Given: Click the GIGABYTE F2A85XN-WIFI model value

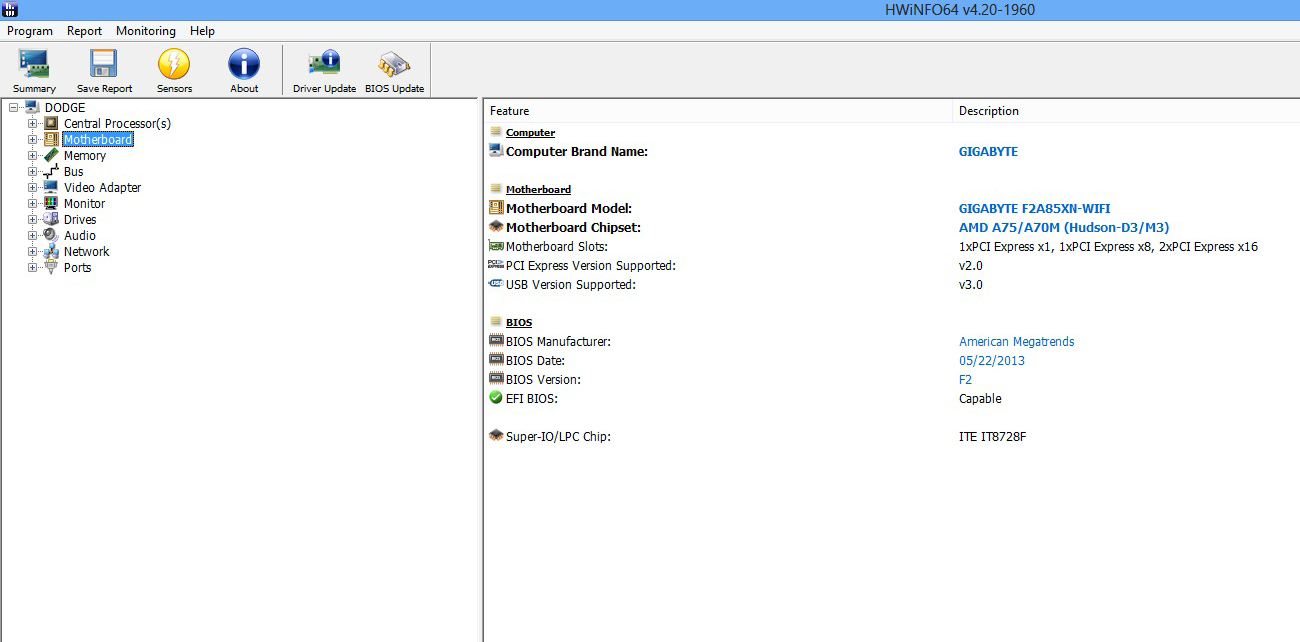Looking at the screenshot, I should coord(1034,208).
